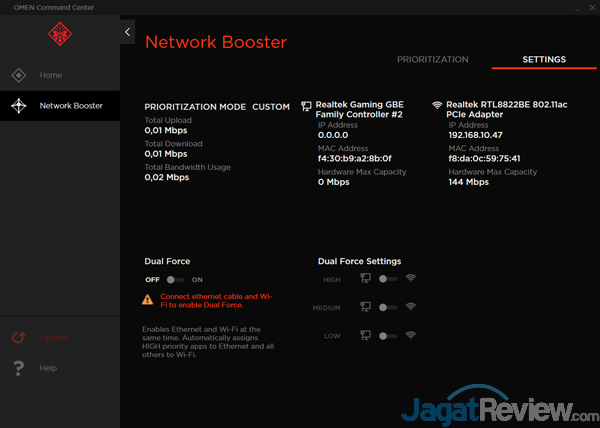Click the Help label in the sidebar
Image resolution: width=600 pixels, height=428 pixels.
point(48,368)
